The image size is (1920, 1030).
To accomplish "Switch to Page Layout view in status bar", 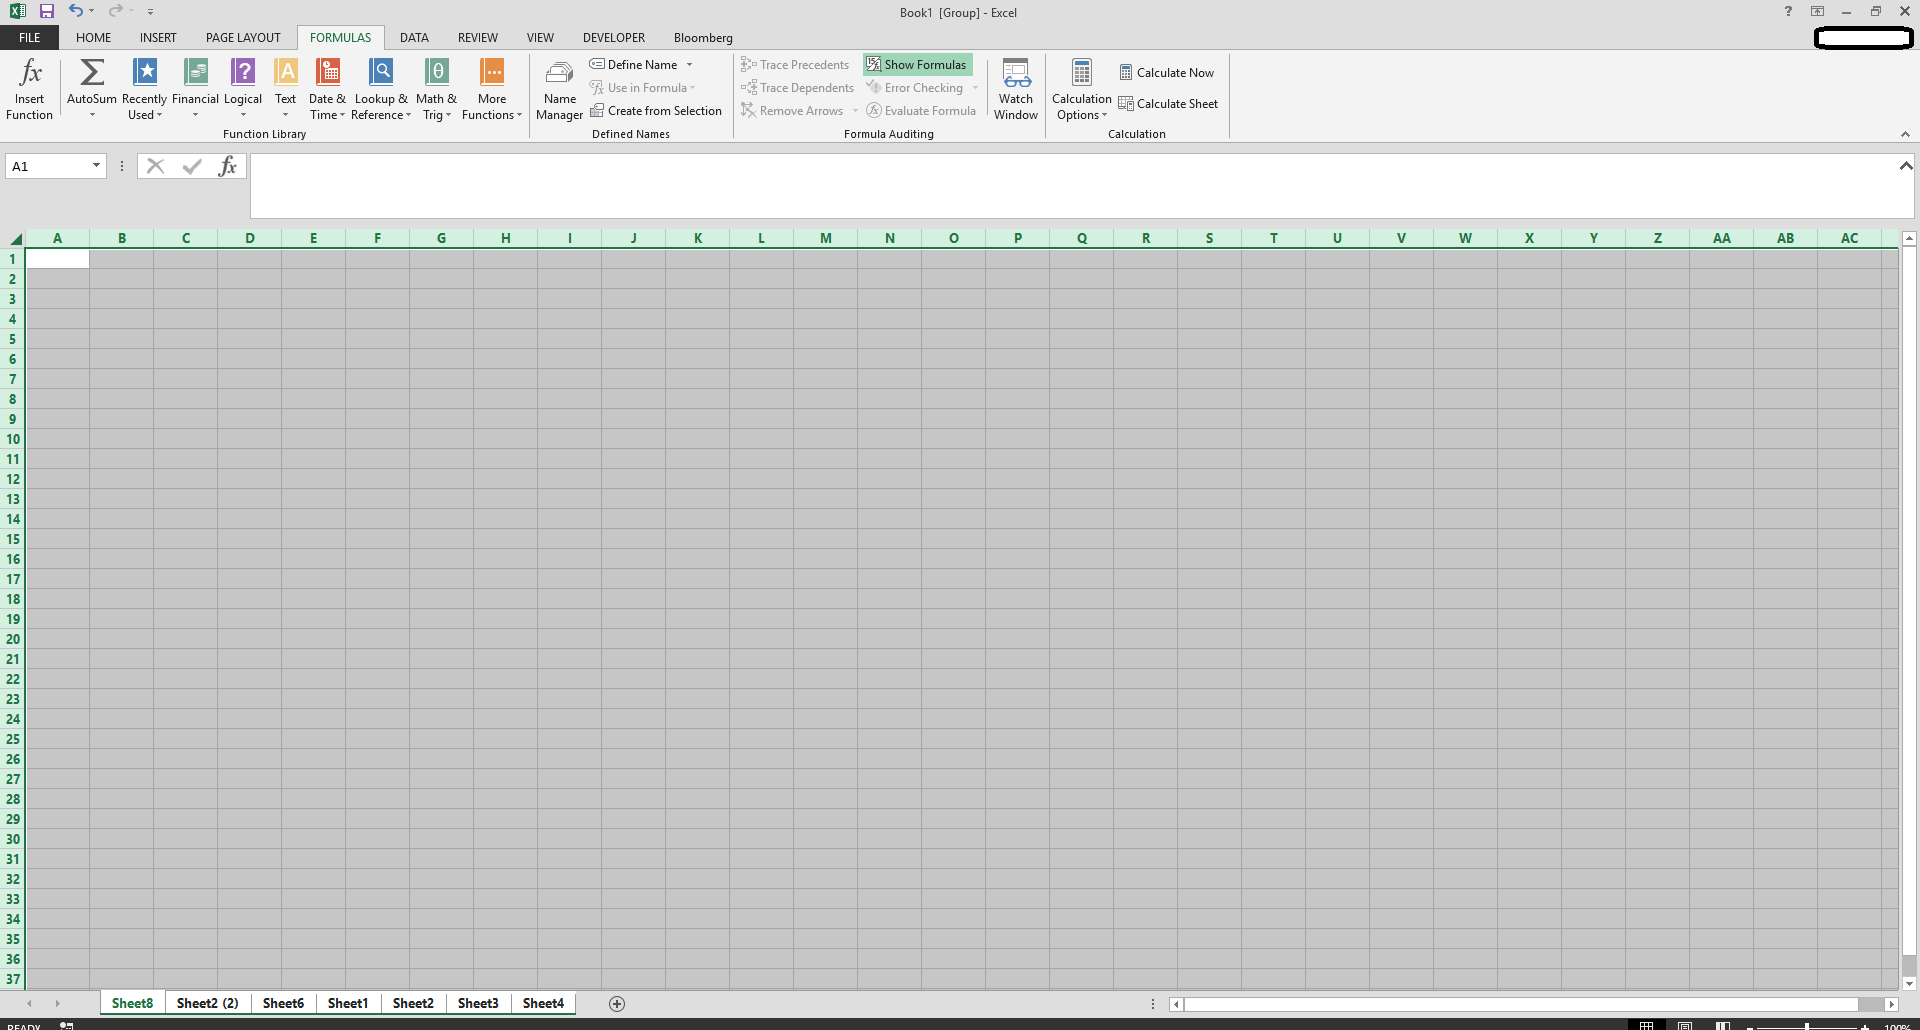I will pyautogui.click(x=1685, y=1025).
